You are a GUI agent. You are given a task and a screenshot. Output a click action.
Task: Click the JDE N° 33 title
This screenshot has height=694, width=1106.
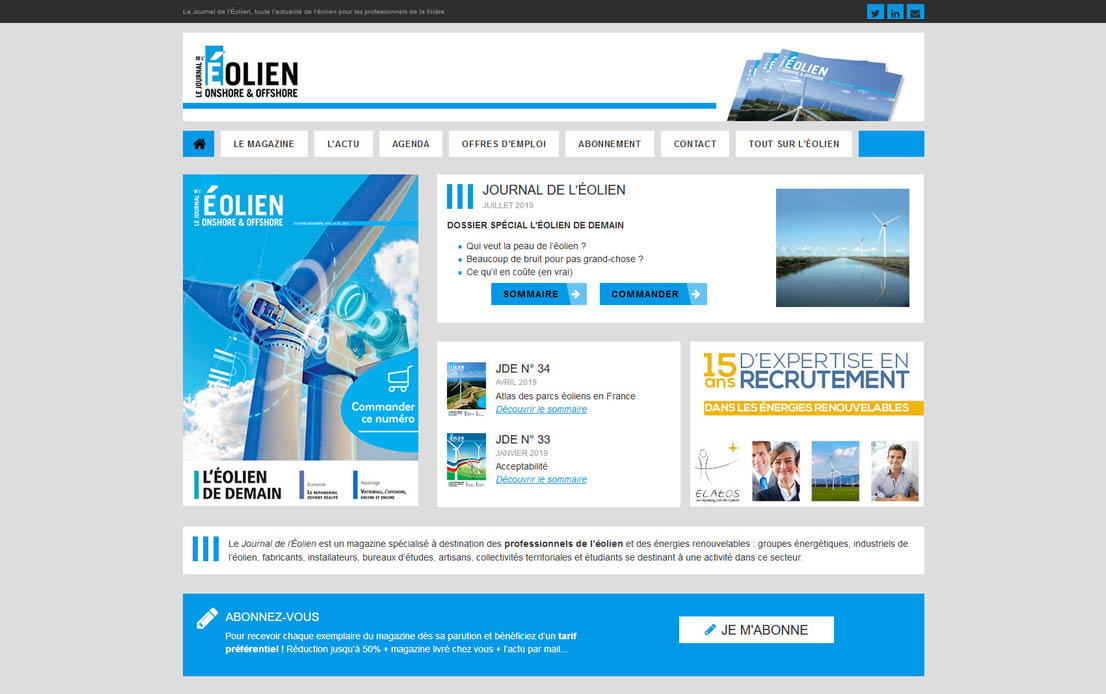click(x=523, y=439)
